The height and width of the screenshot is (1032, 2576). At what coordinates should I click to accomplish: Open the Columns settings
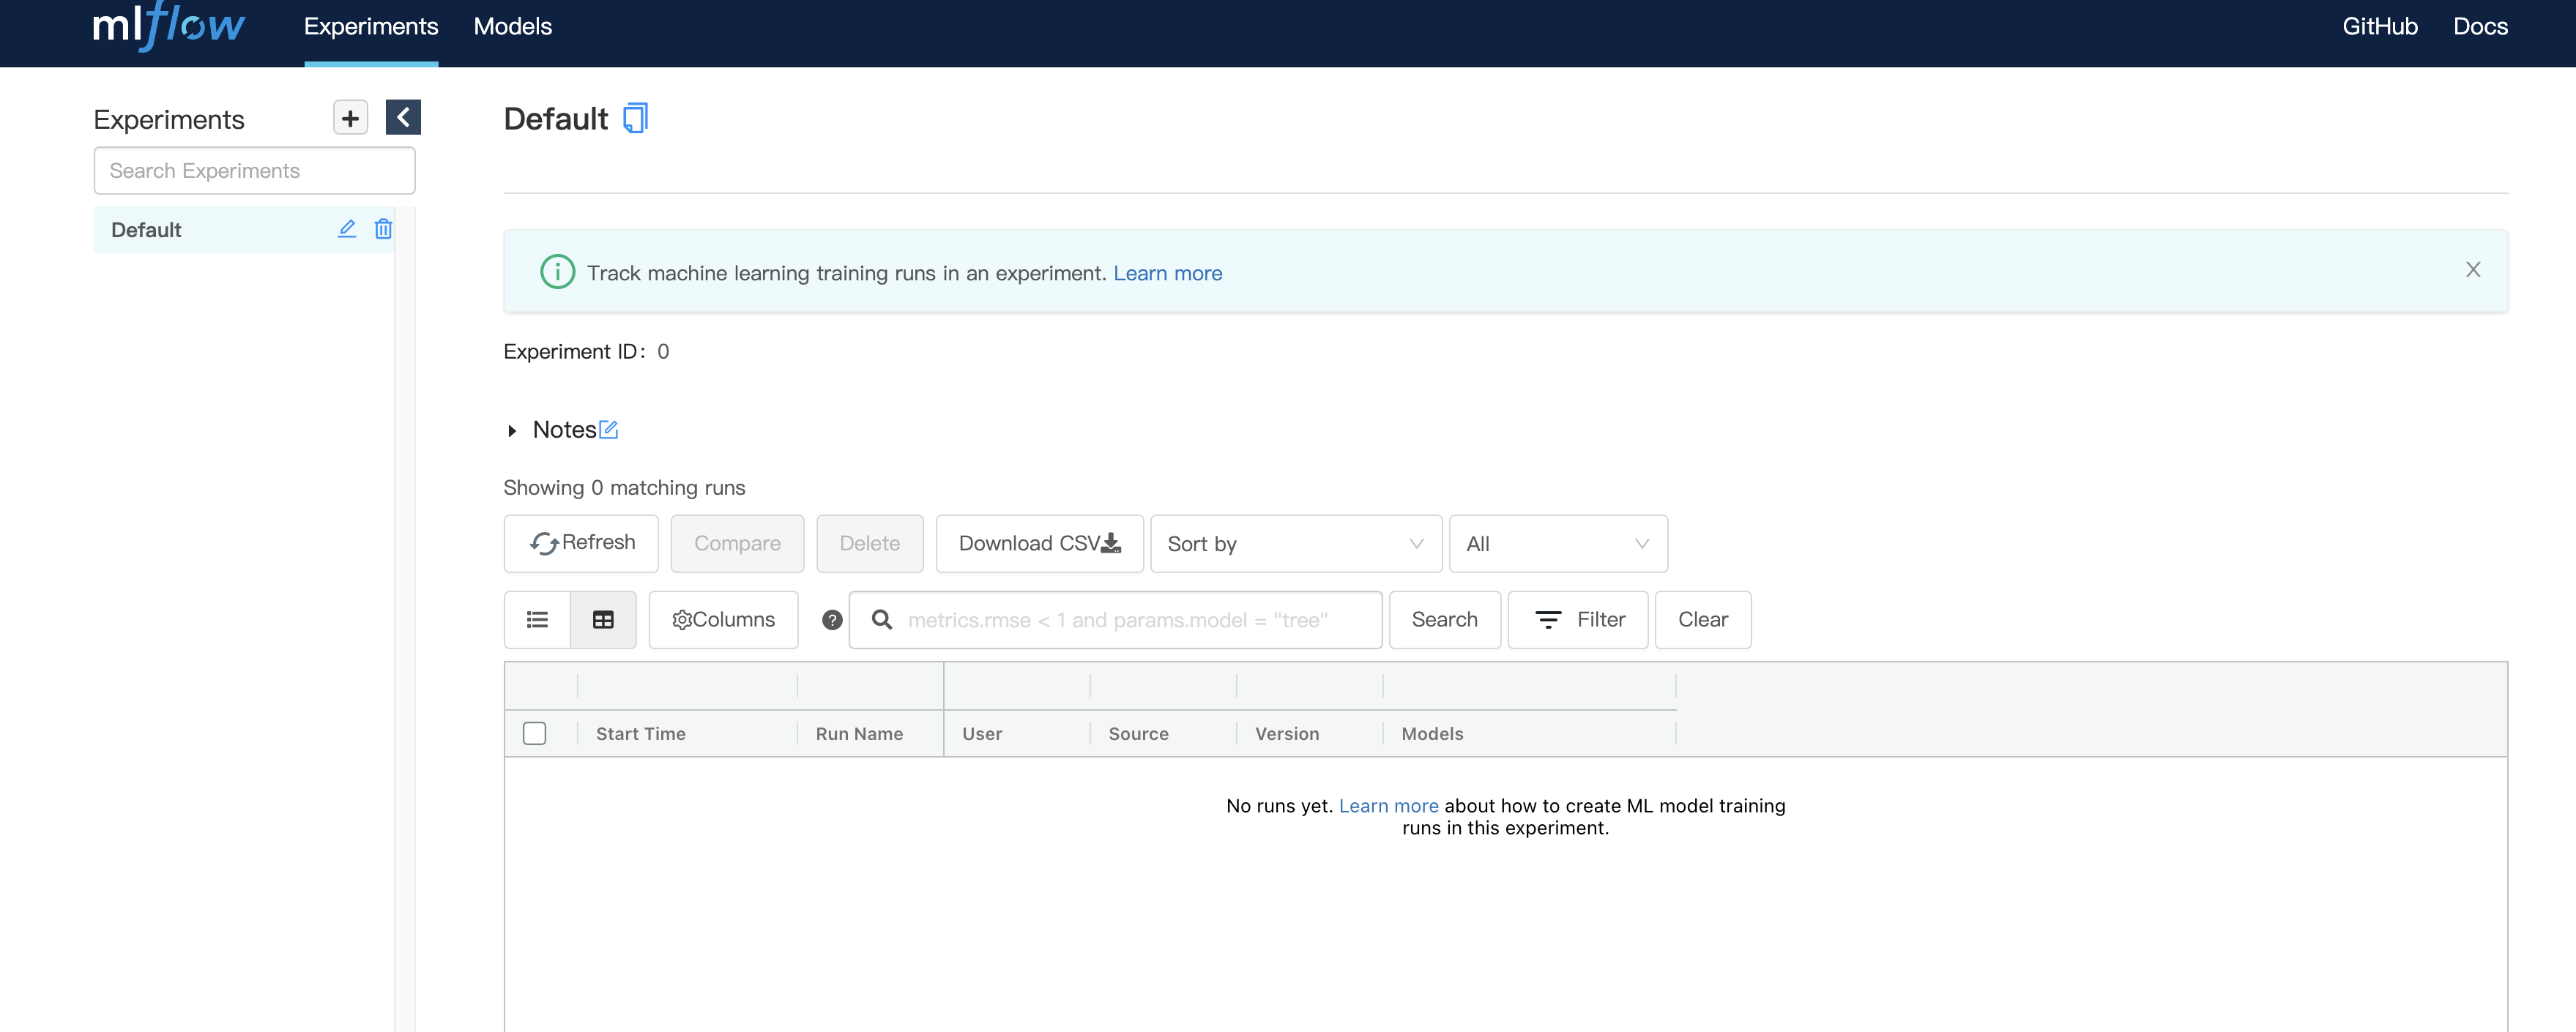coord(723,620)
